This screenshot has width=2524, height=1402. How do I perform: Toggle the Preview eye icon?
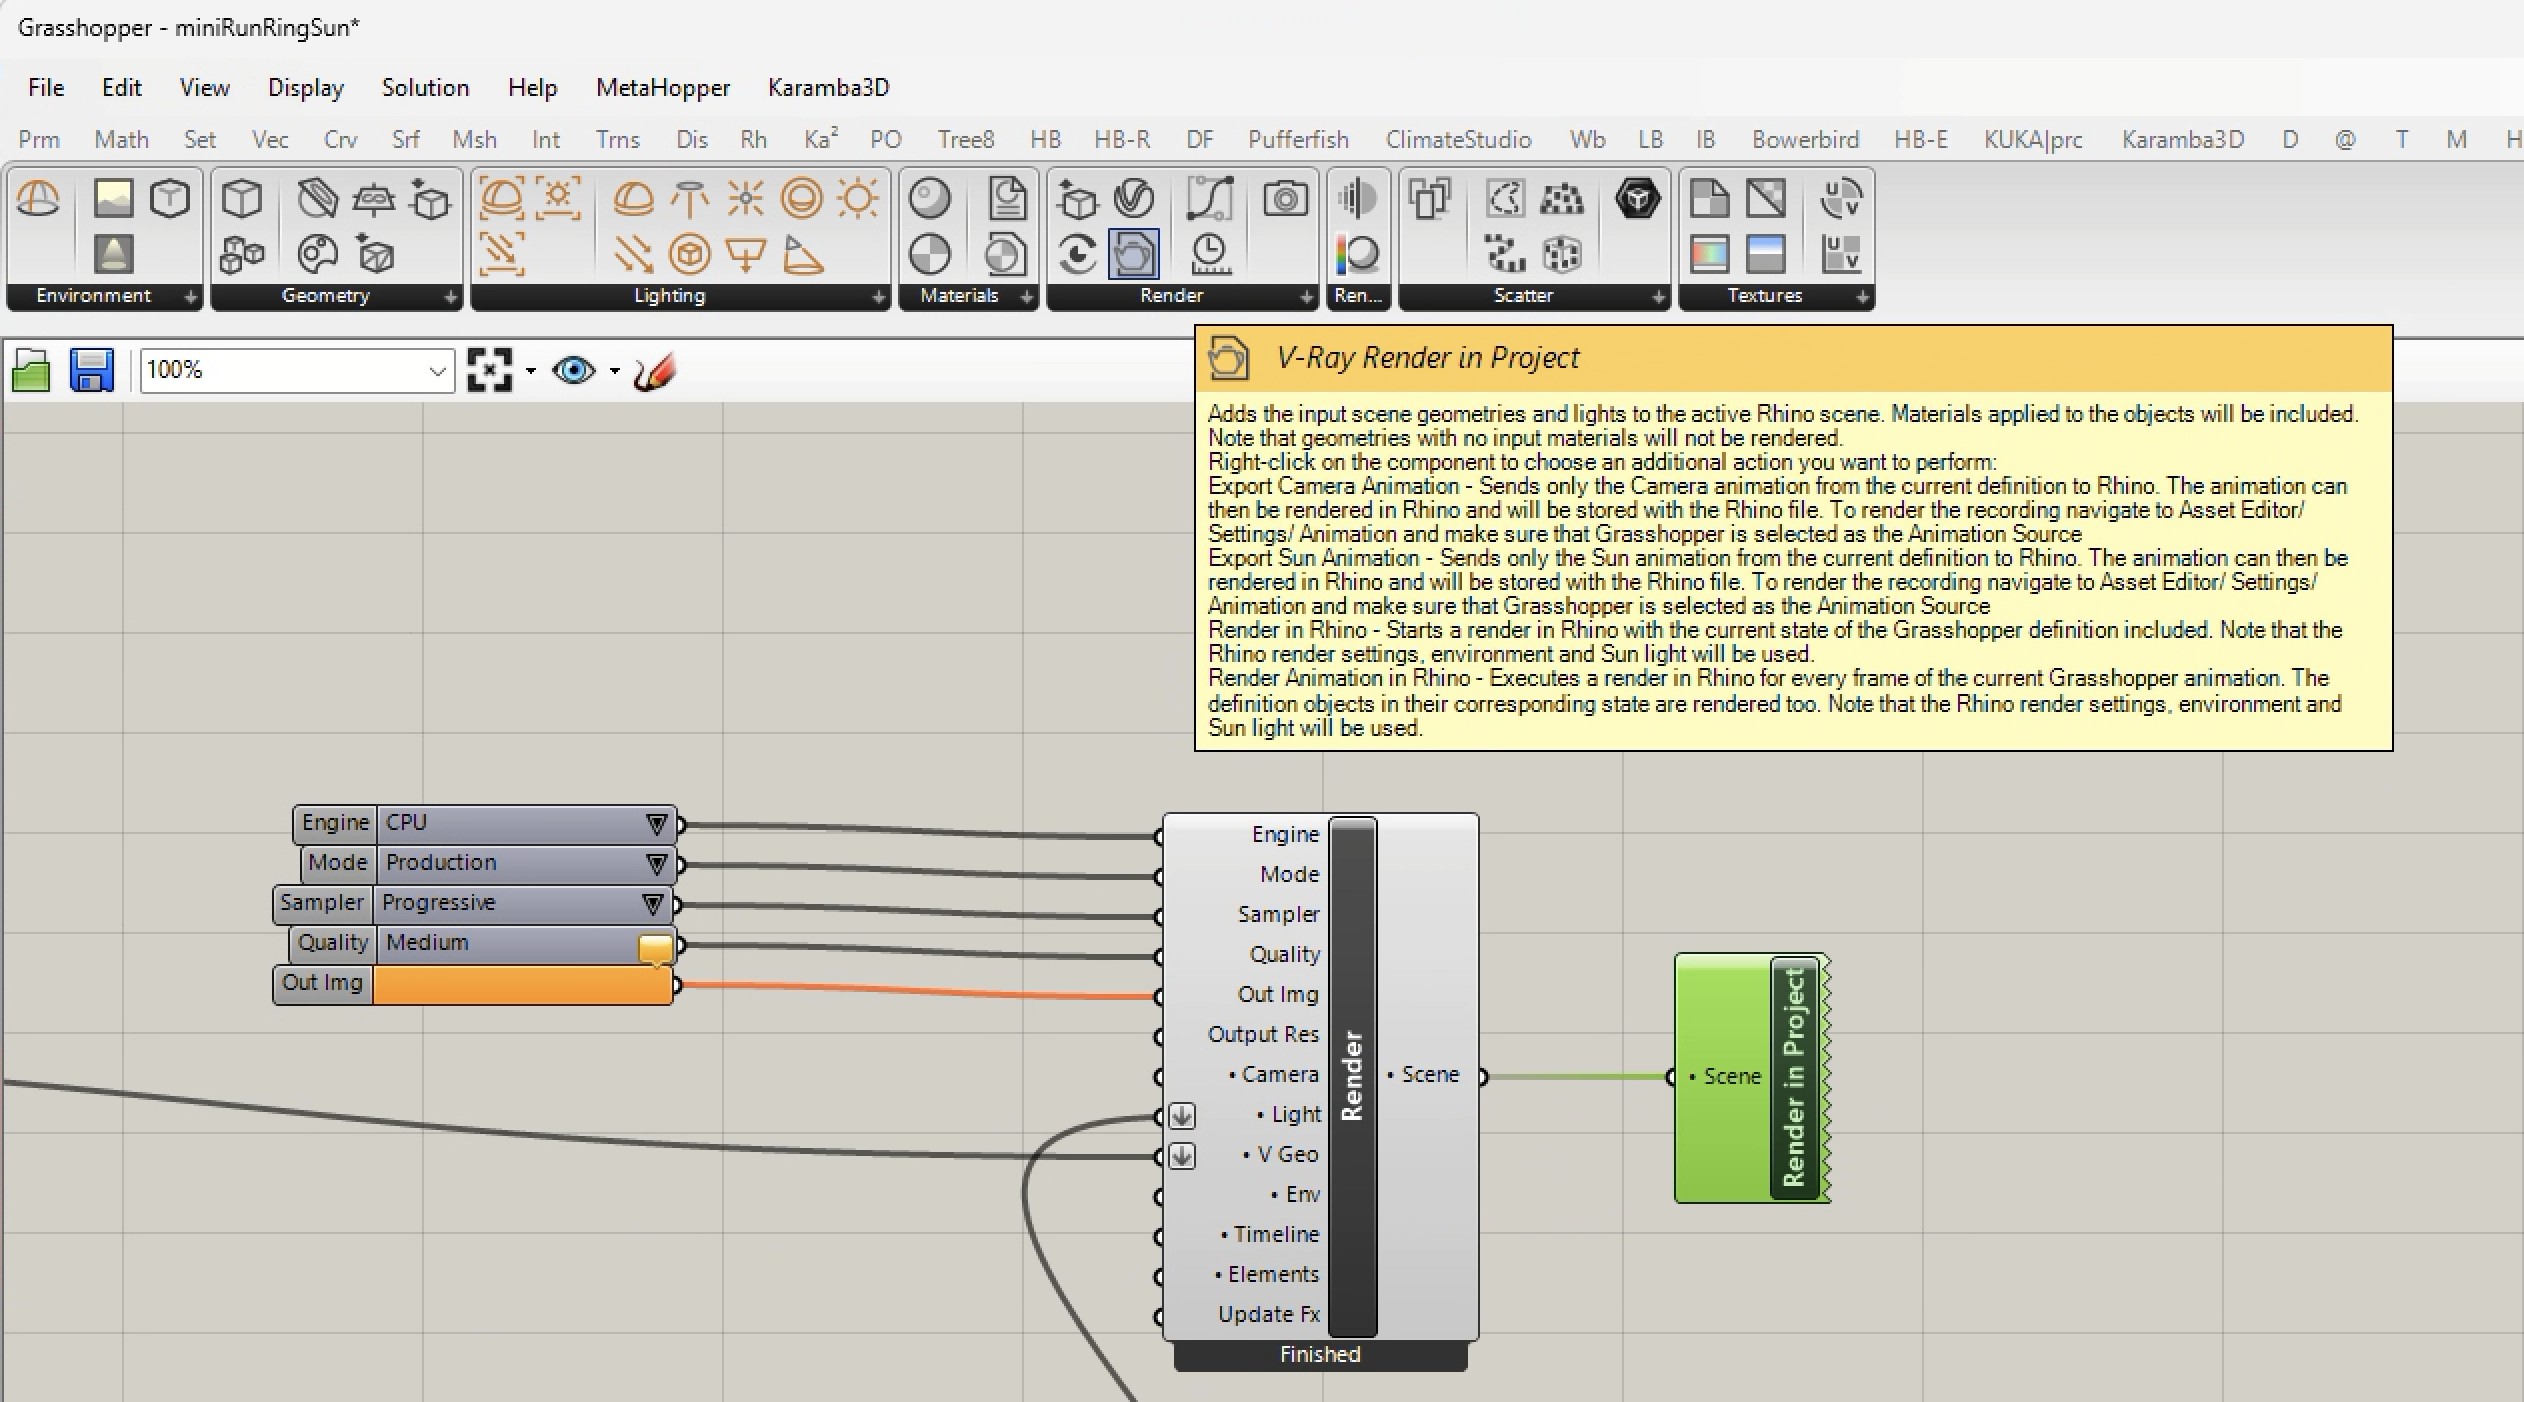[x=574, y=371]
